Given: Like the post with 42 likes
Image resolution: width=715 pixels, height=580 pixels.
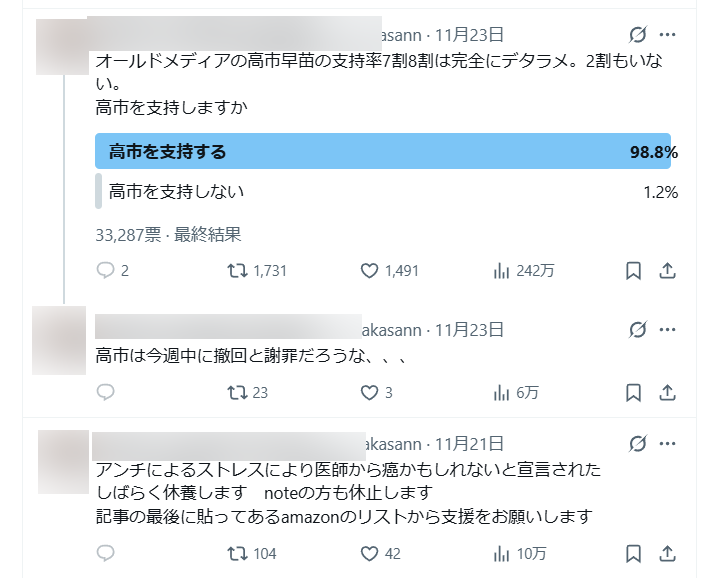Looking at the screenshot, I should click(x=369, y=553).
